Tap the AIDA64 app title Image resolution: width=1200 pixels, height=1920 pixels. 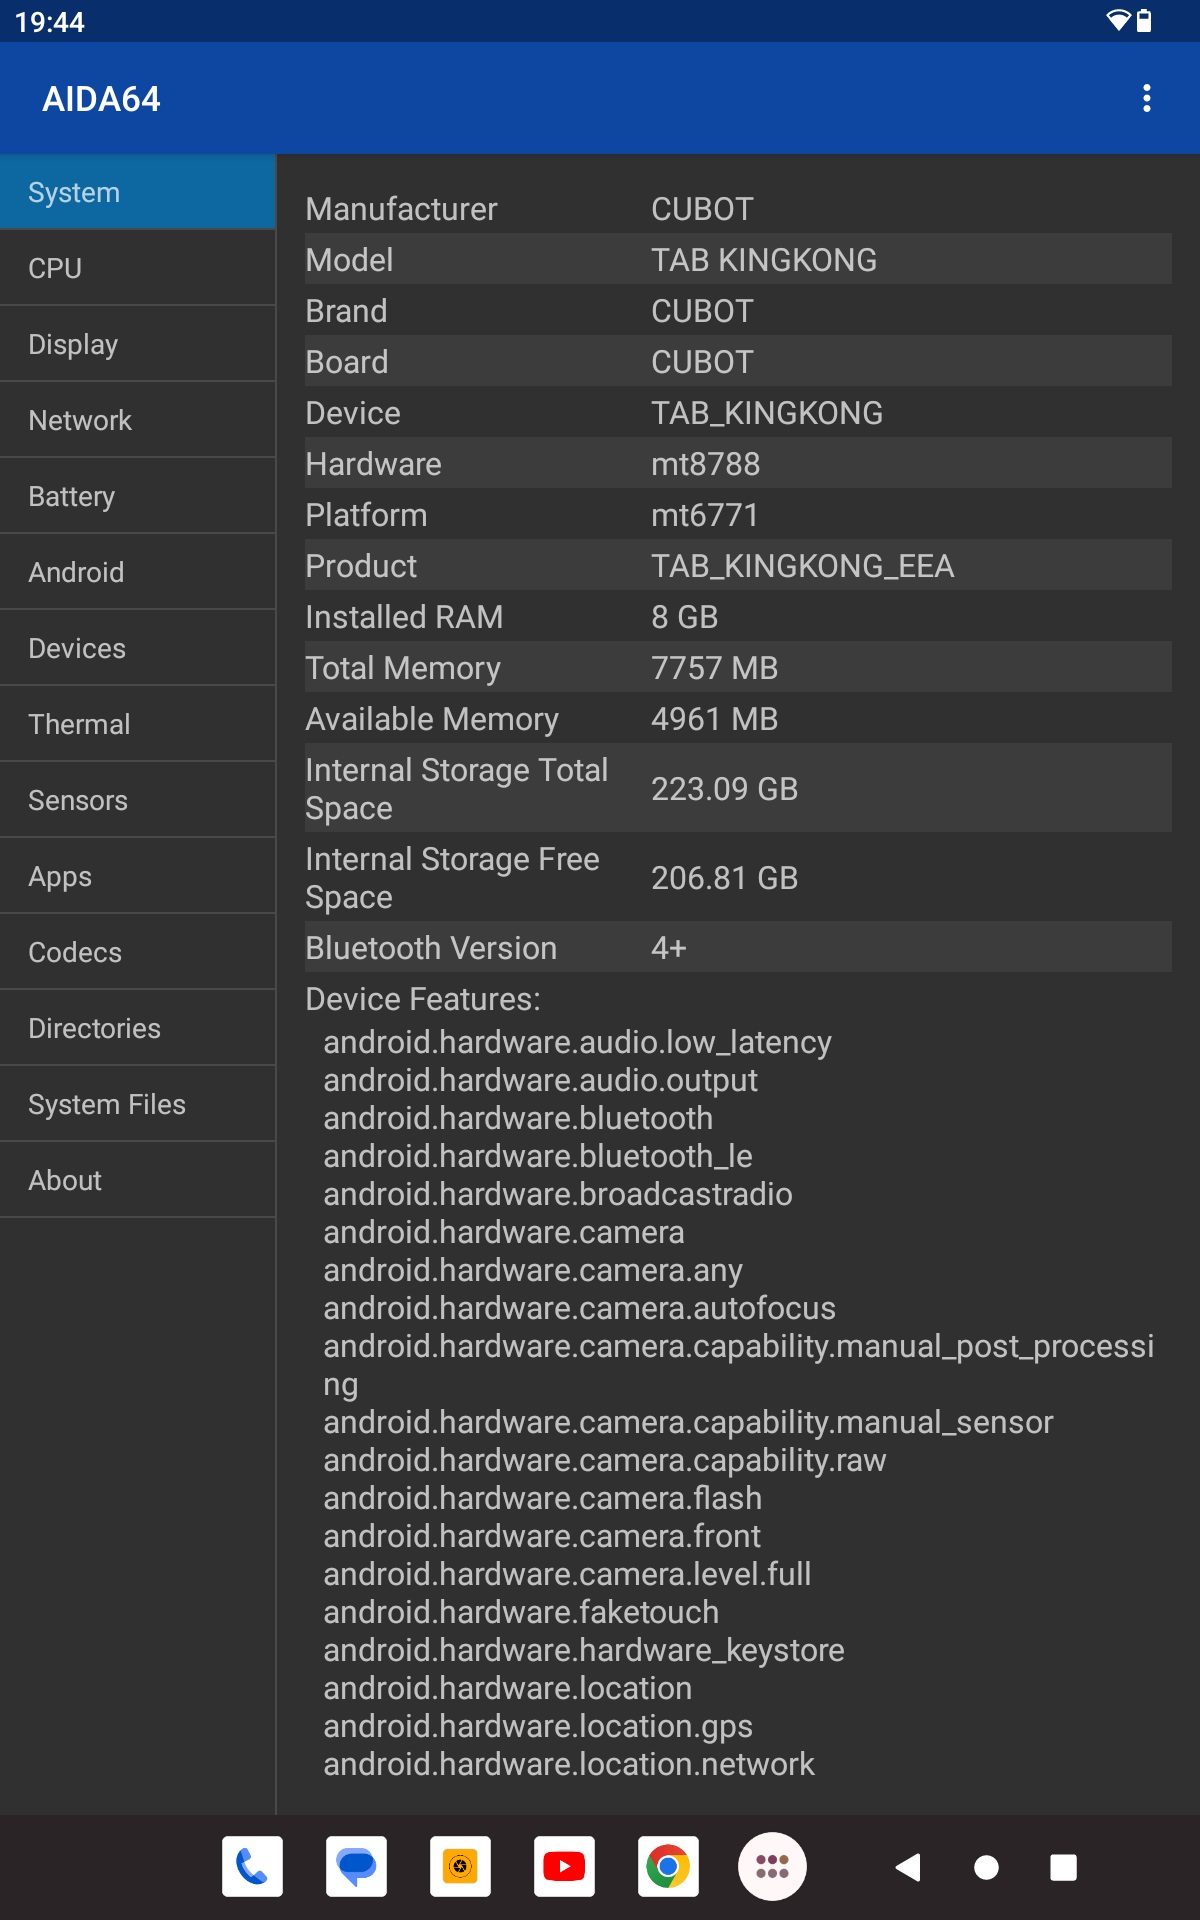coord(101,99)
